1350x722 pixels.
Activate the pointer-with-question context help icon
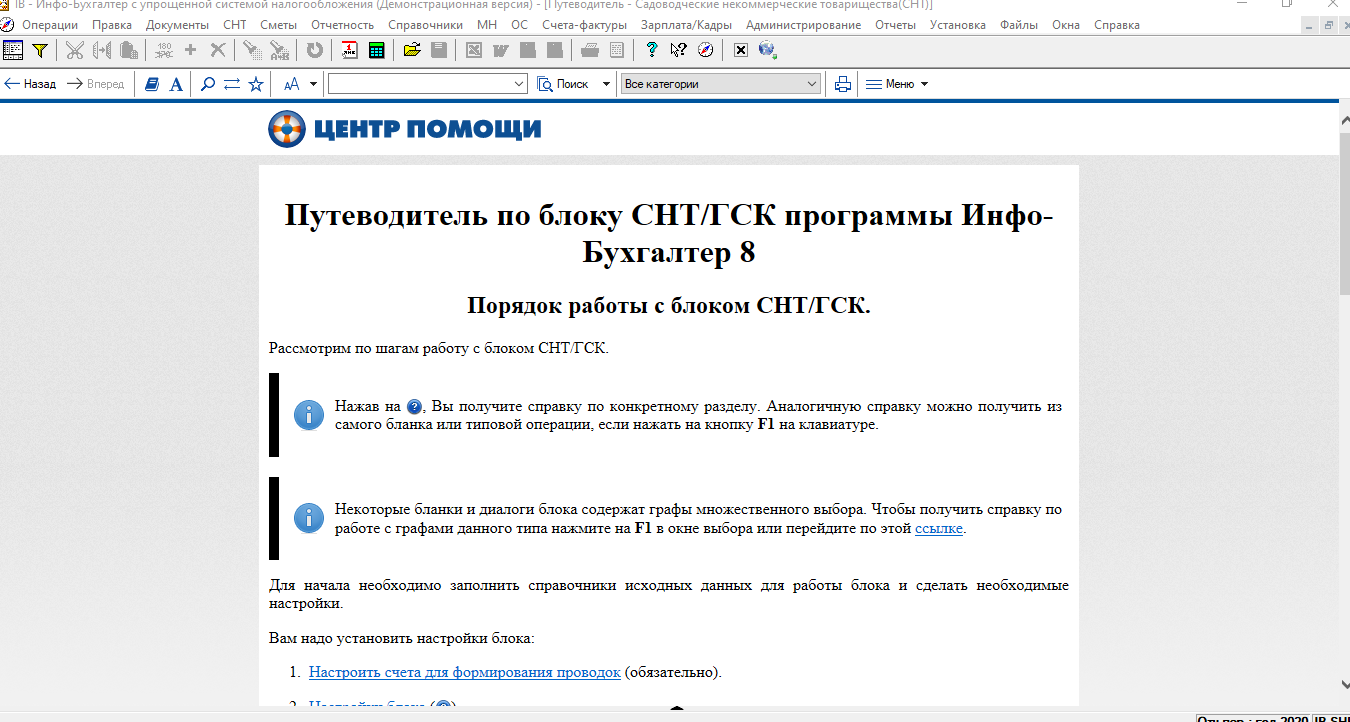coord(679,49)
